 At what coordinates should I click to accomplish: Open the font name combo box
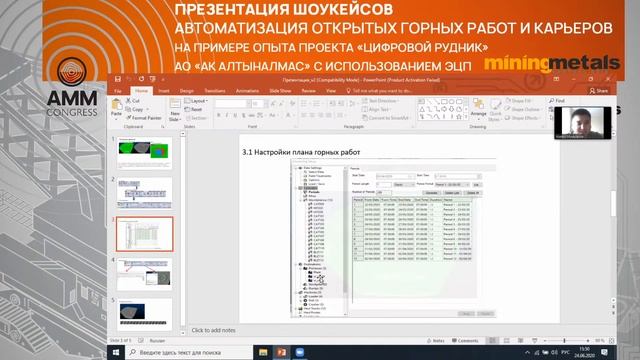pyautogui.click(x=233, y=104)
